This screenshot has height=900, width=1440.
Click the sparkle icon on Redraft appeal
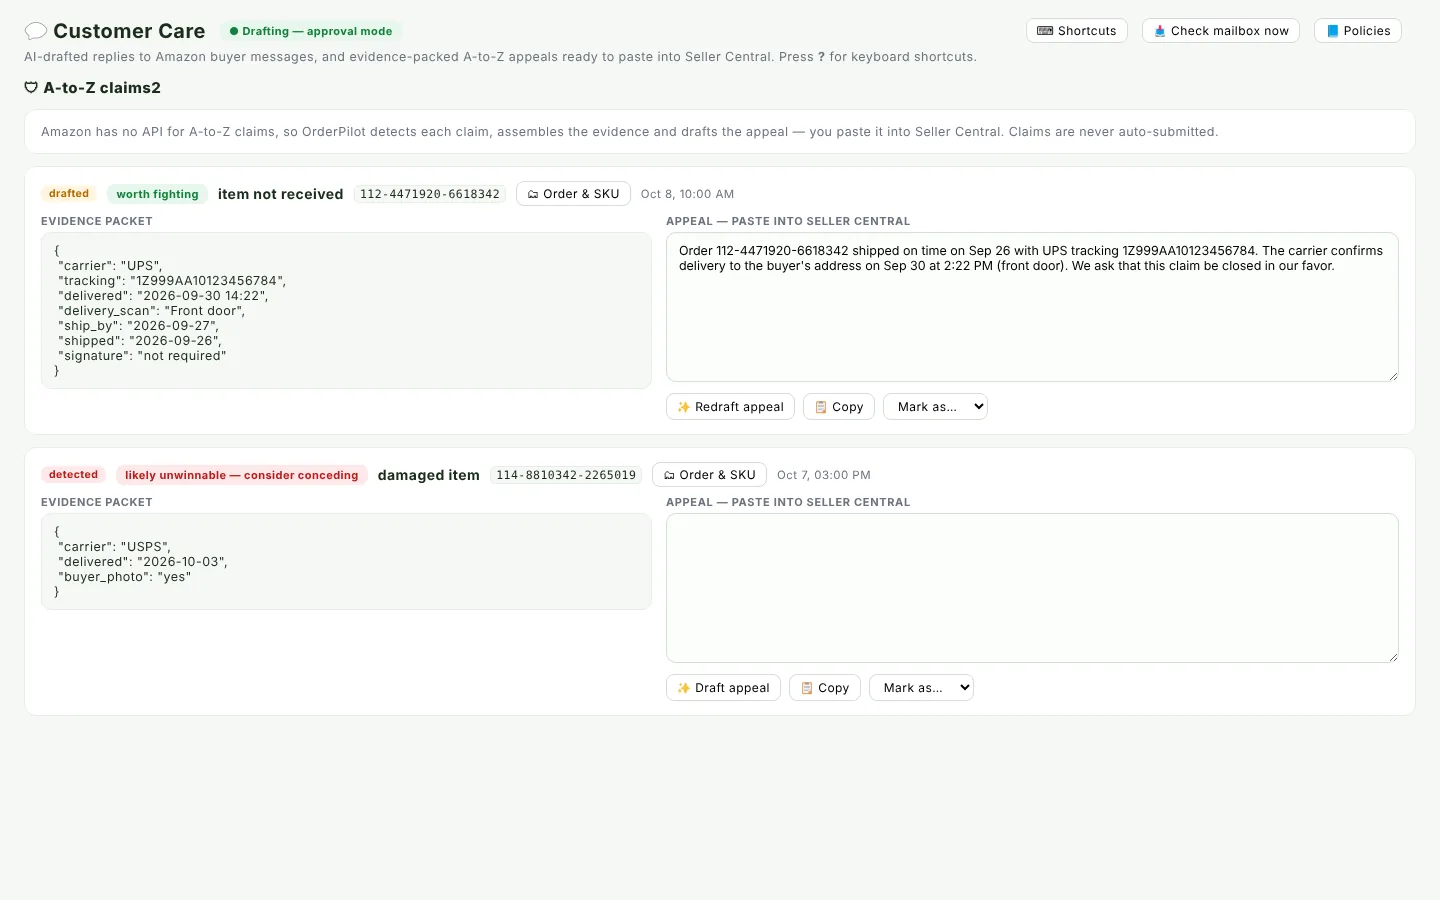tap(684, 407)
